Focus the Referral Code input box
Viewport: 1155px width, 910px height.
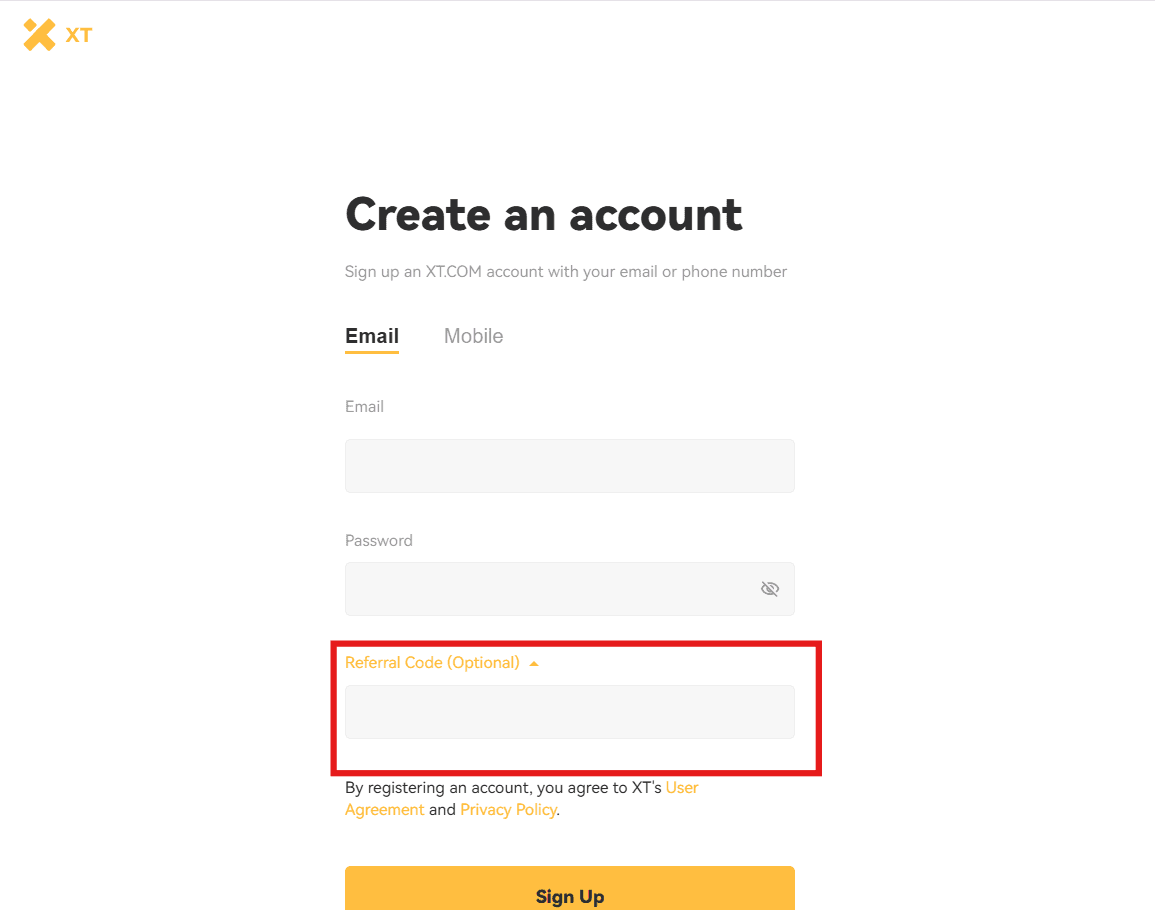pyautogui.click(x=569, y=712)
